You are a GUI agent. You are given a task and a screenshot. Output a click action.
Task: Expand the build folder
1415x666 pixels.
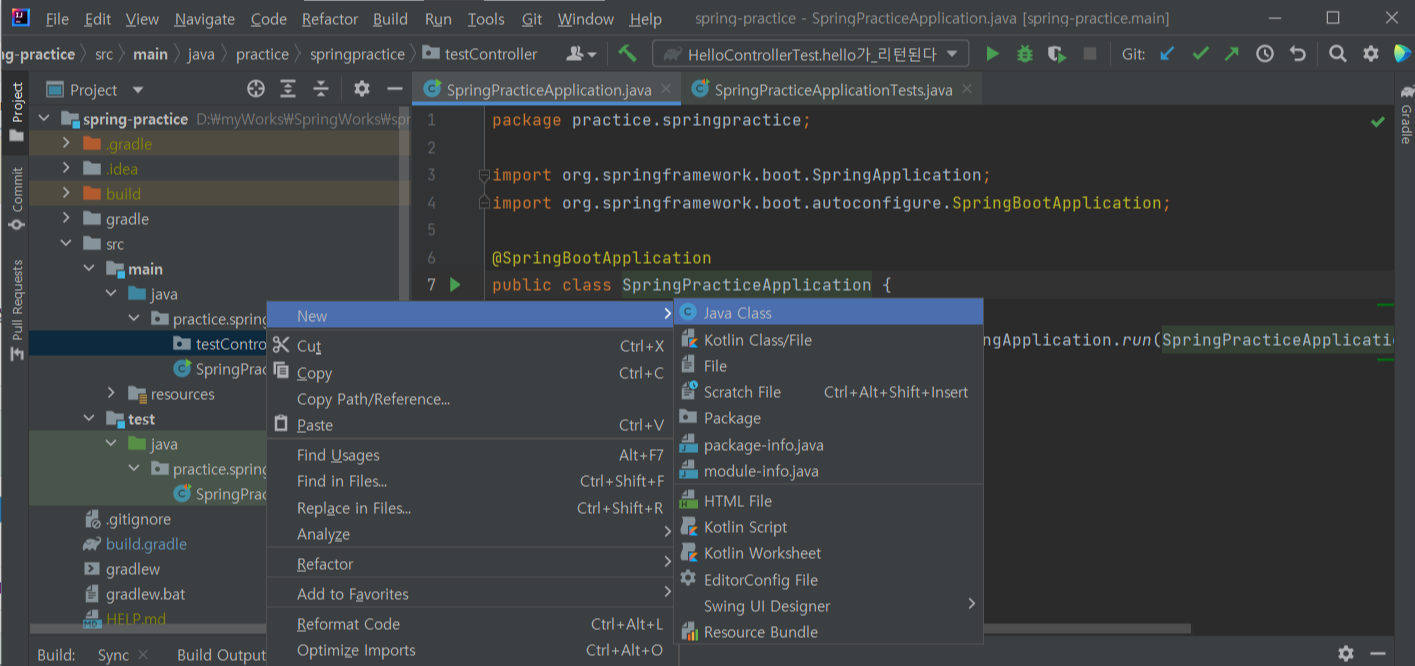[x=66, y=194]
